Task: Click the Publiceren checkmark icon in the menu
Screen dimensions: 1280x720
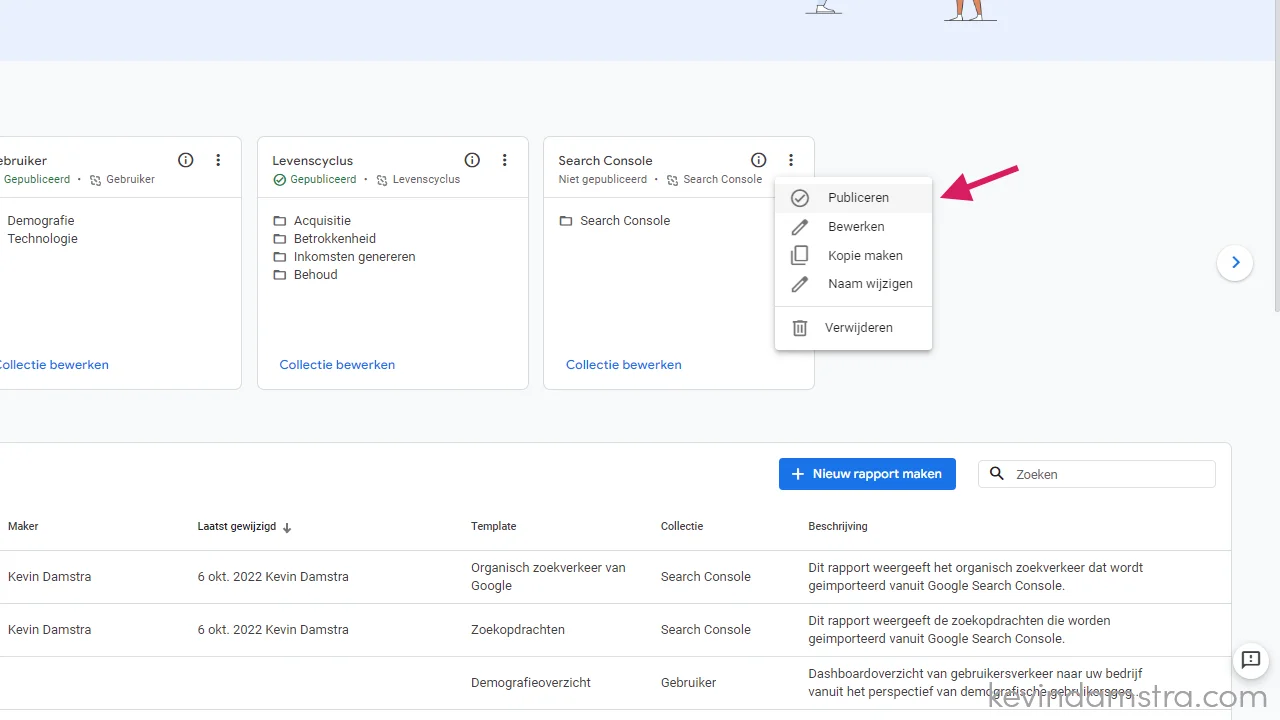Action: tap(800, 198)
